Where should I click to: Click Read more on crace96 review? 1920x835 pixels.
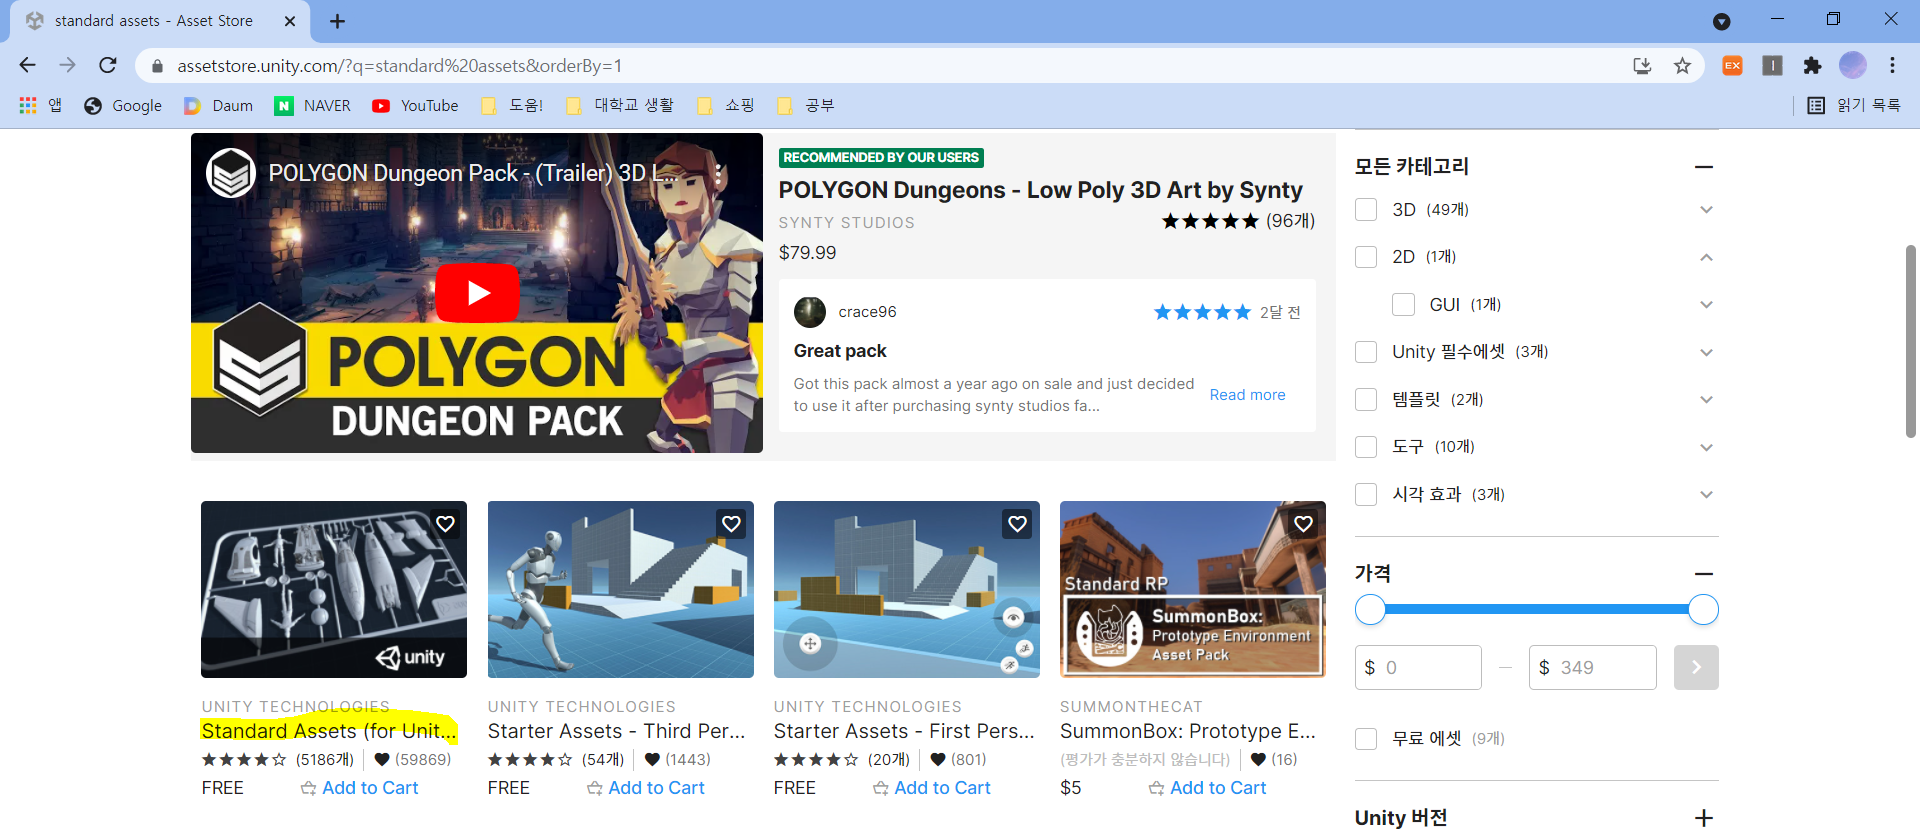coord(1247,395)
